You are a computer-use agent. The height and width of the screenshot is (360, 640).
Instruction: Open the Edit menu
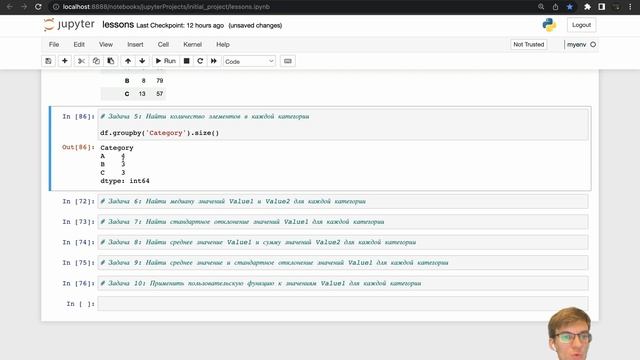pos(79,44)
